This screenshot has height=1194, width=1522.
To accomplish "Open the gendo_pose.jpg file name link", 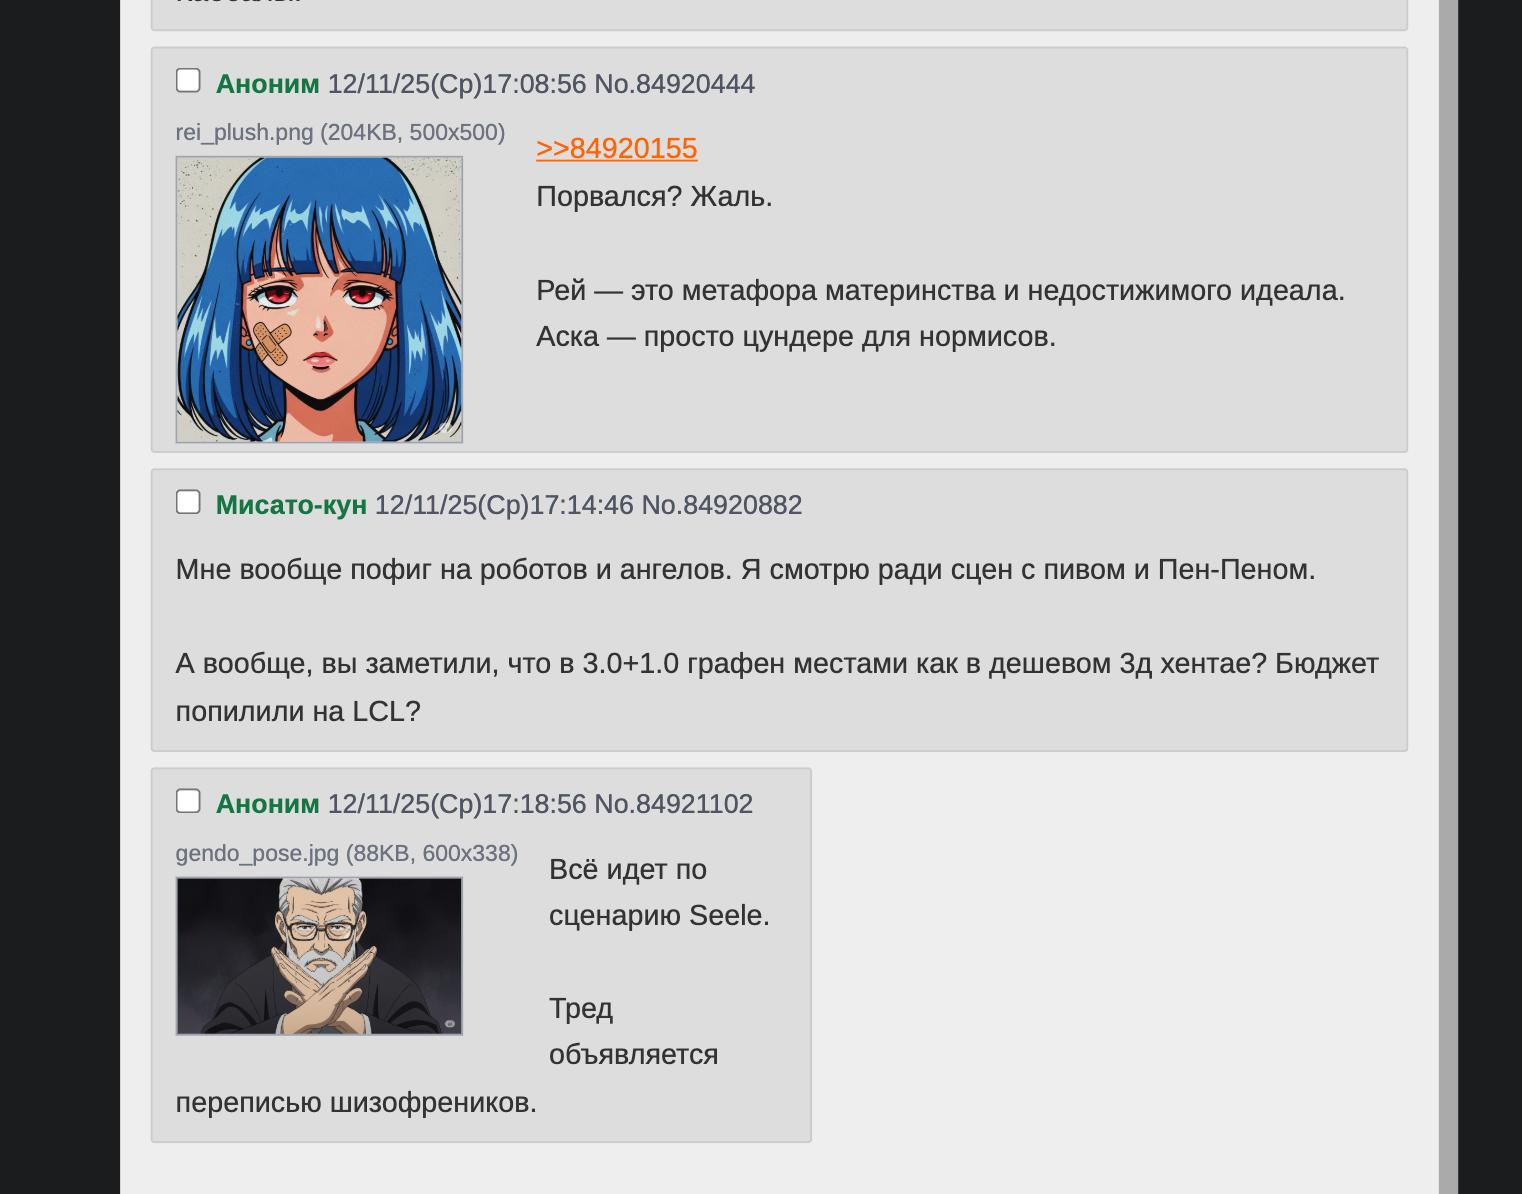I will point(257,853).
